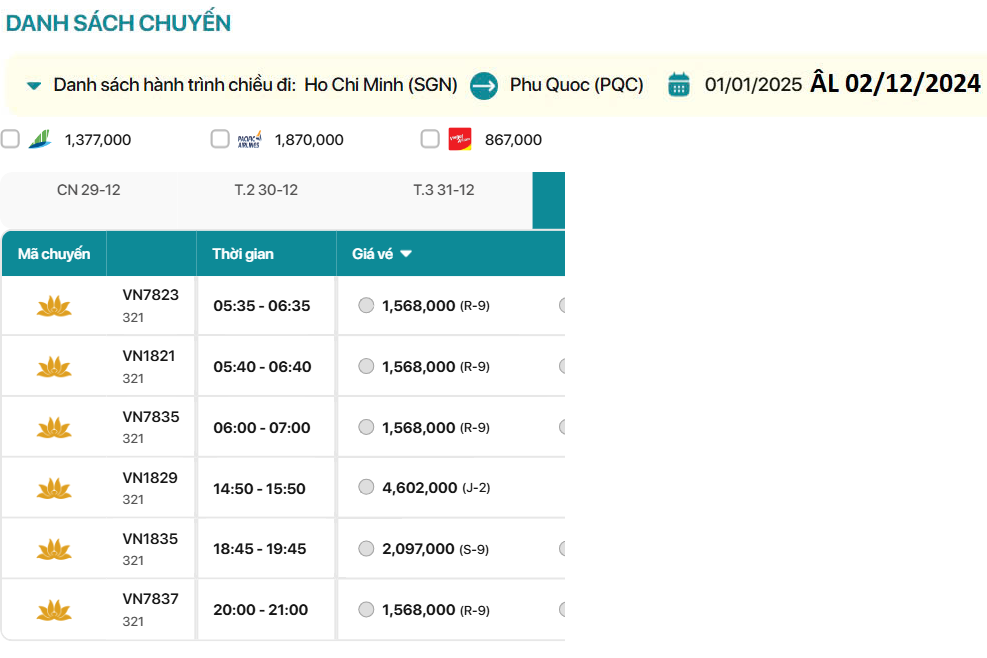This screenshot has height=658, width=987.
Task: Click Bamboo Airways logo priced 1,377,000
Action: coord(41,139)
